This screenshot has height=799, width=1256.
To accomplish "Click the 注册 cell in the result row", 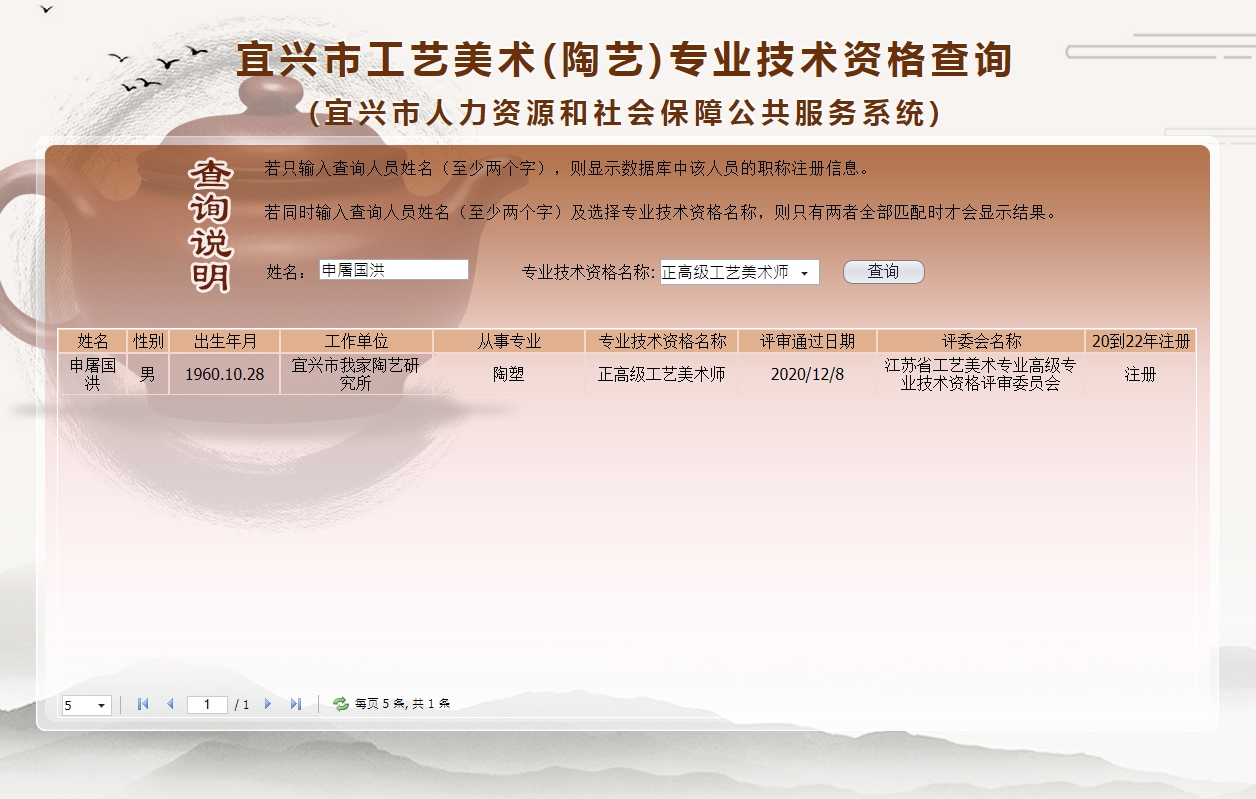I will 1140,374.
